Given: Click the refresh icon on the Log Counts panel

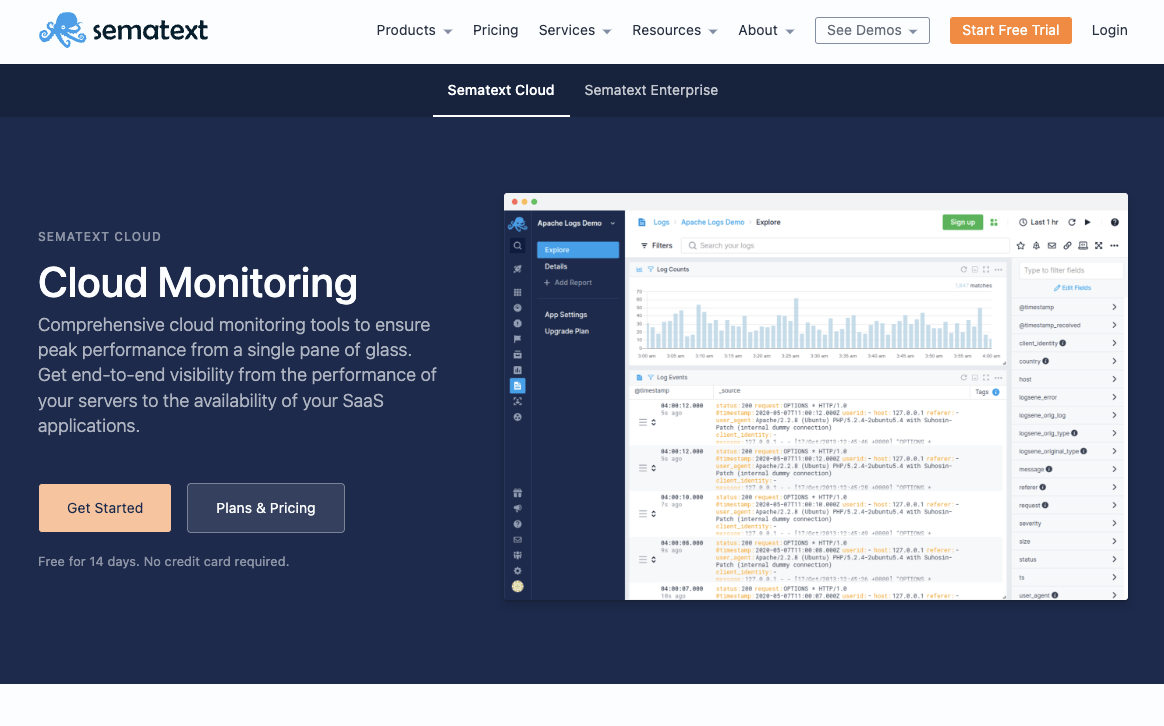Looking at the screenshot, I should [964, 269].
